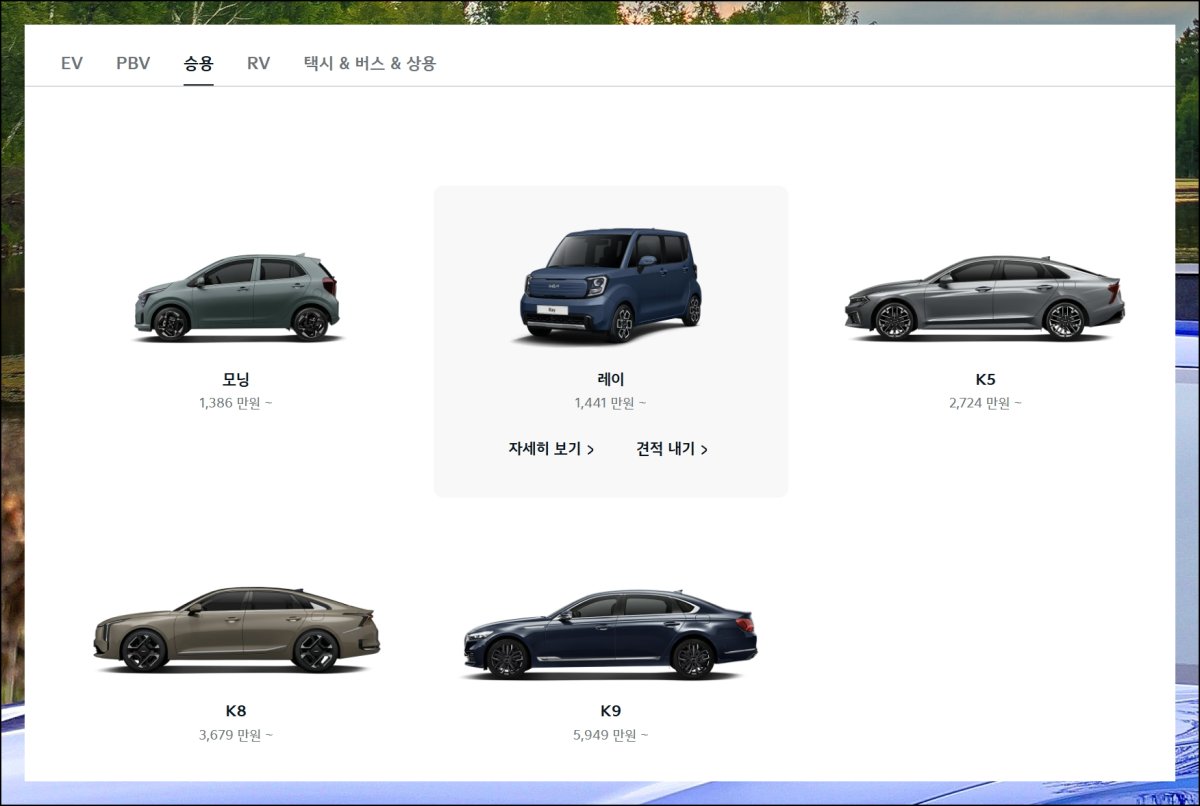
Task: Select the 모닝 car image
Action: point(237,297)
